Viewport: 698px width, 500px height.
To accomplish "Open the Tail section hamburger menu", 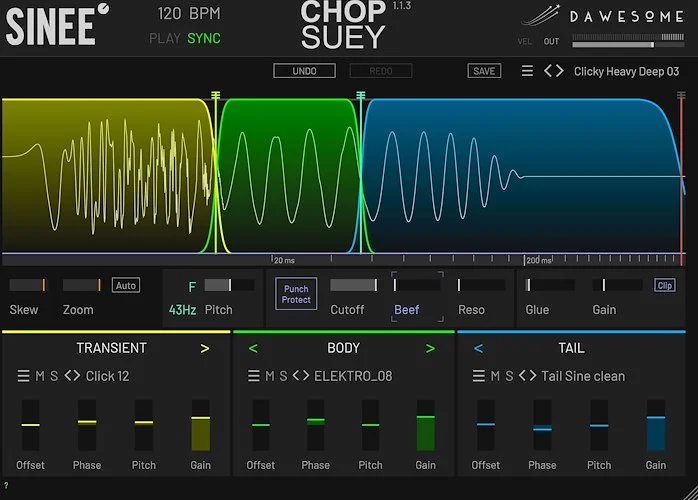I will point(479,376).
